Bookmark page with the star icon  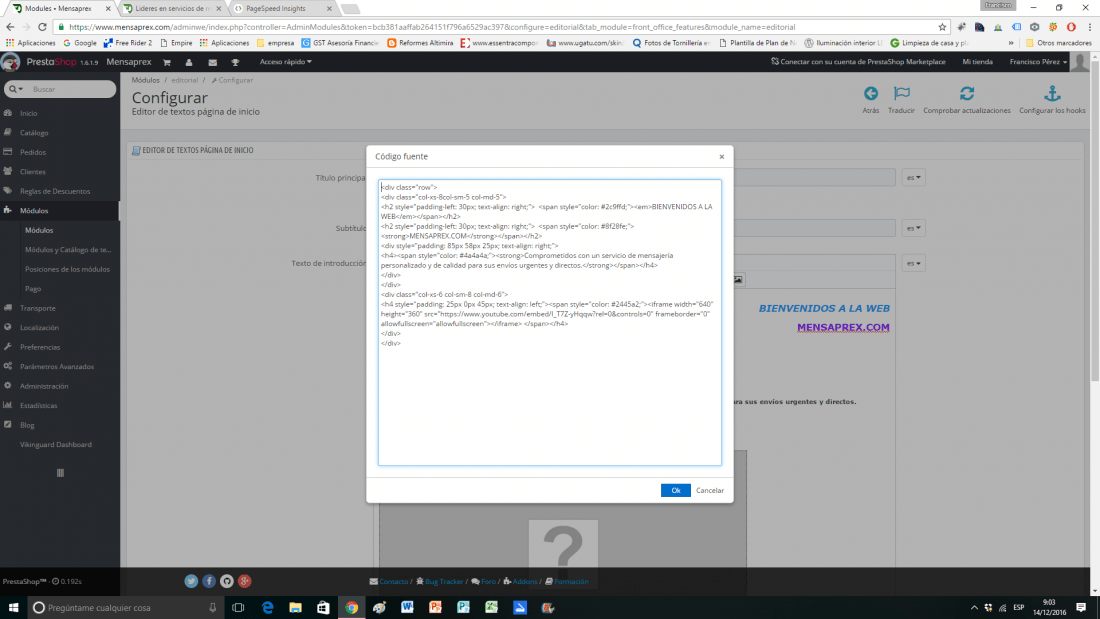click(942, 27)
